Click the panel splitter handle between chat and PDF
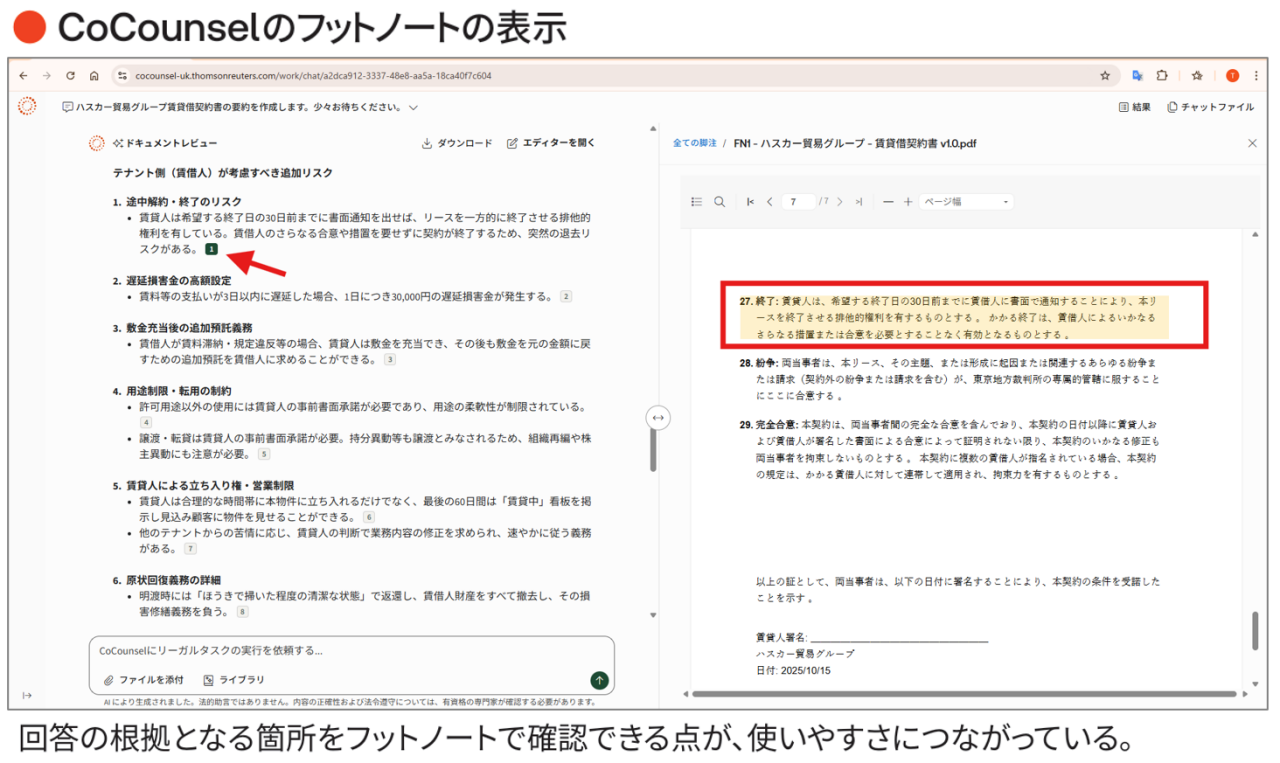 pyautogui.click(x=657, y=416)
